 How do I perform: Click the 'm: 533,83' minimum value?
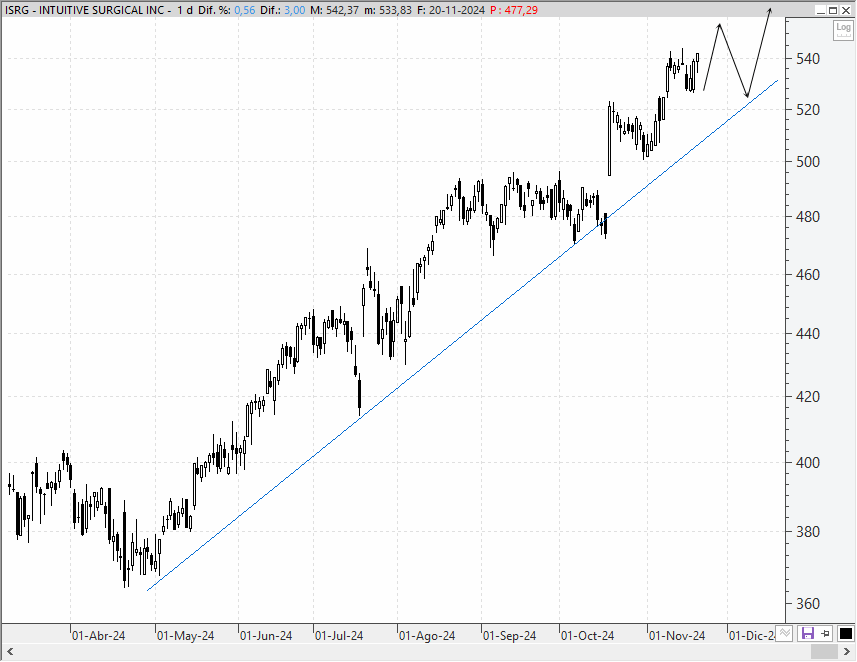(x=389, y=10)
